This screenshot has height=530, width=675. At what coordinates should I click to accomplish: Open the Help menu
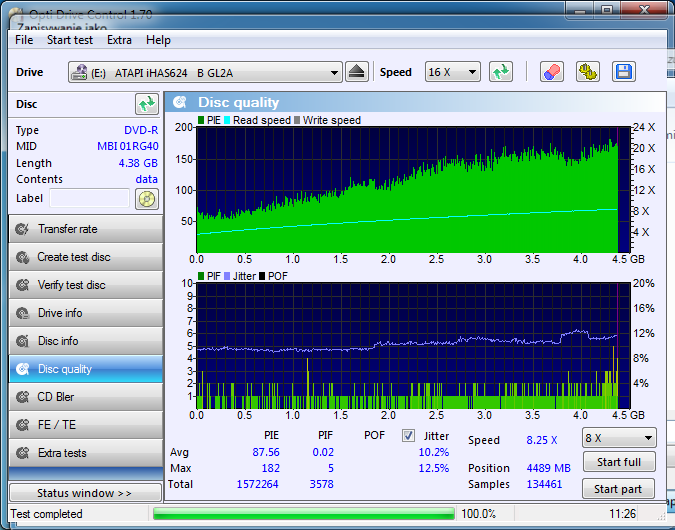158,40
